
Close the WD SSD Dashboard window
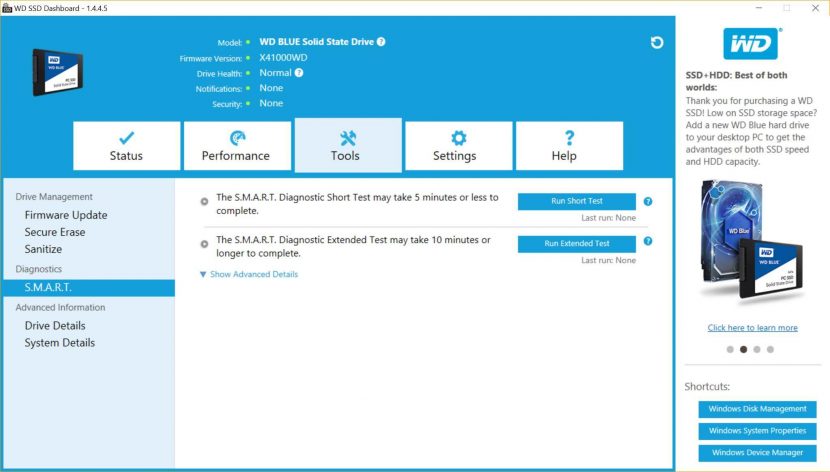[815, 8]
